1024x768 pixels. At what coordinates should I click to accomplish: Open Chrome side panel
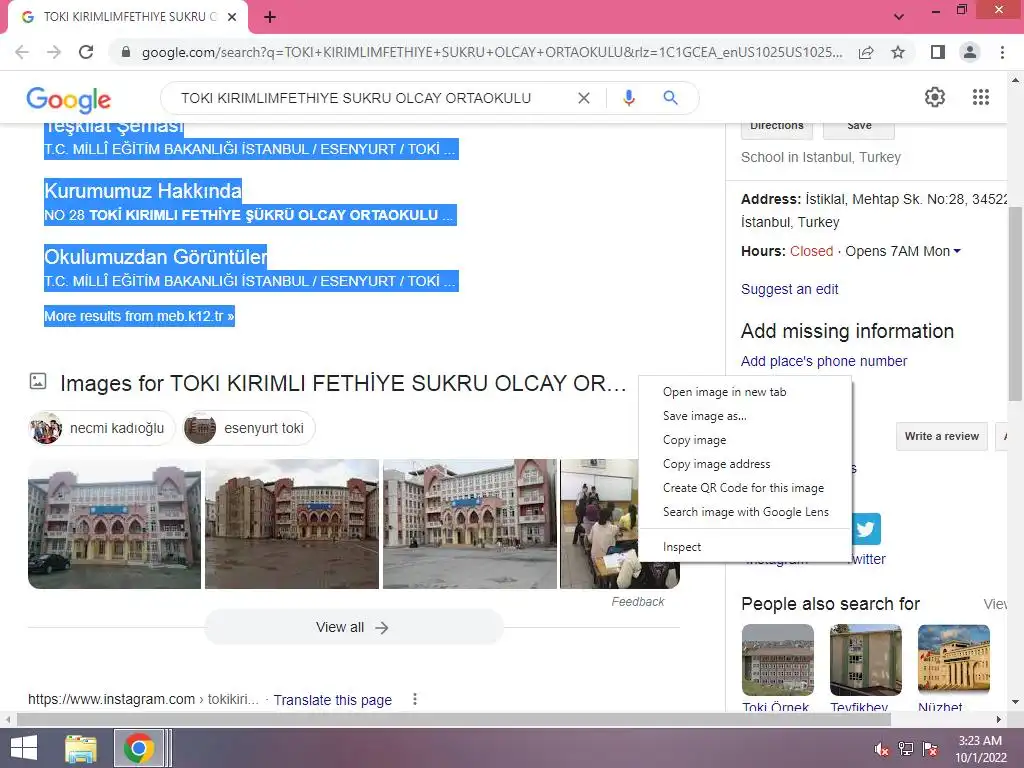[937, 52]
